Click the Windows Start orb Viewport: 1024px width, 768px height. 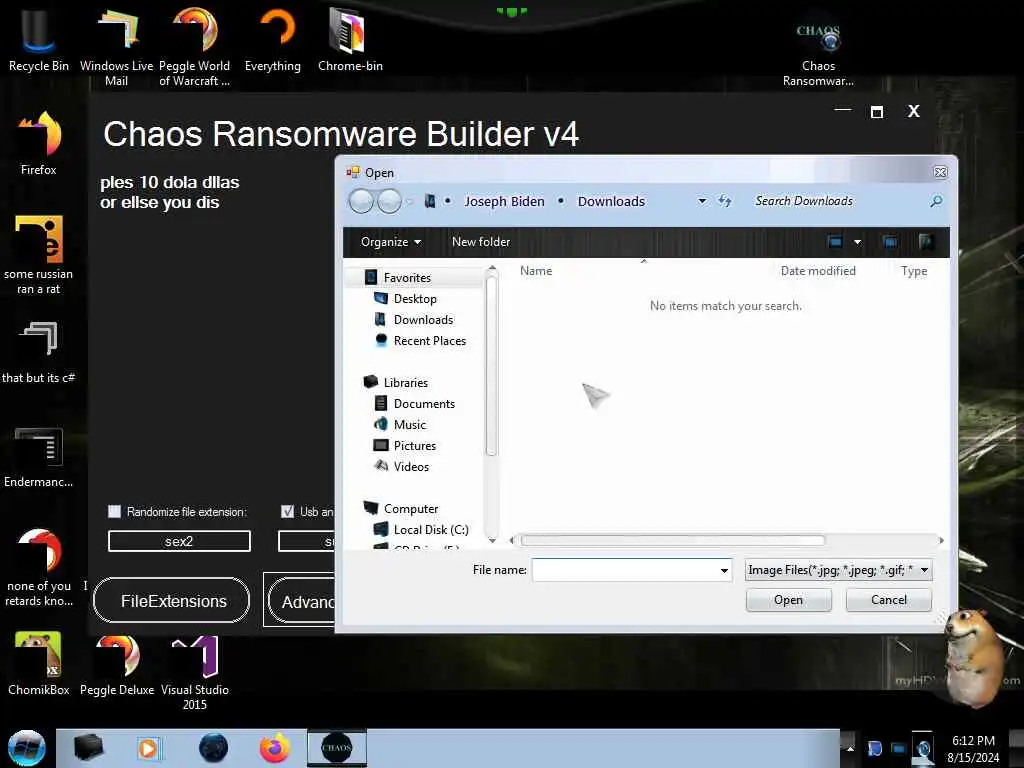click(x=26, y=748)
